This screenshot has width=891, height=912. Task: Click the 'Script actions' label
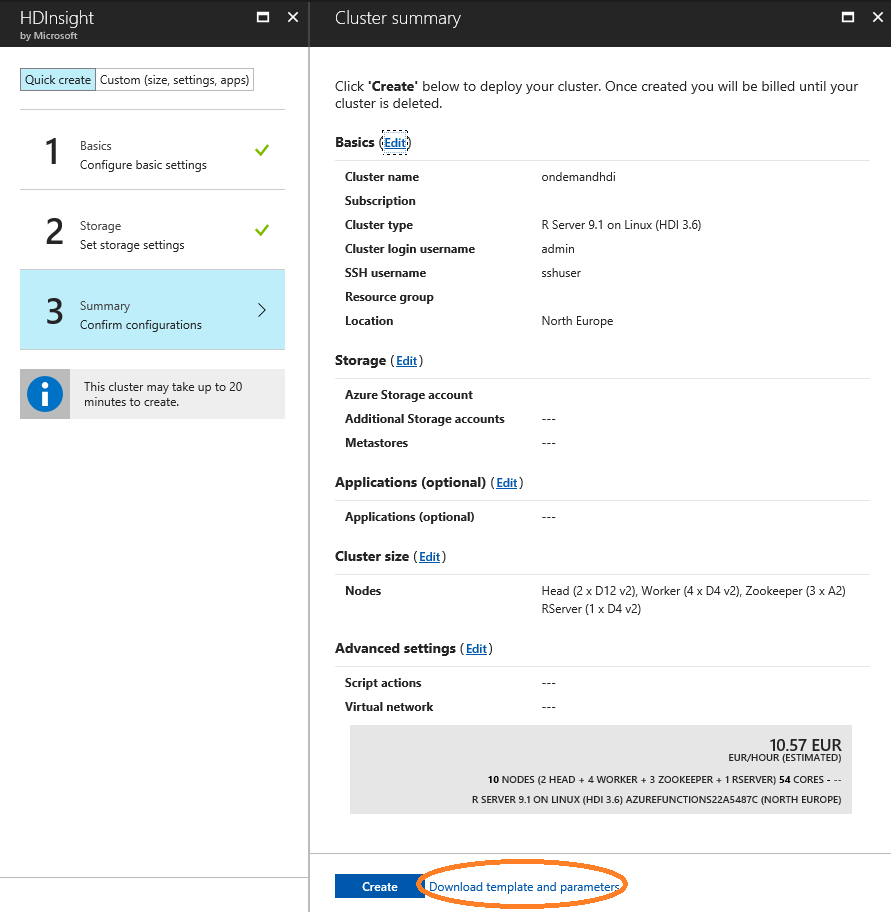click(x=383, y=683)
